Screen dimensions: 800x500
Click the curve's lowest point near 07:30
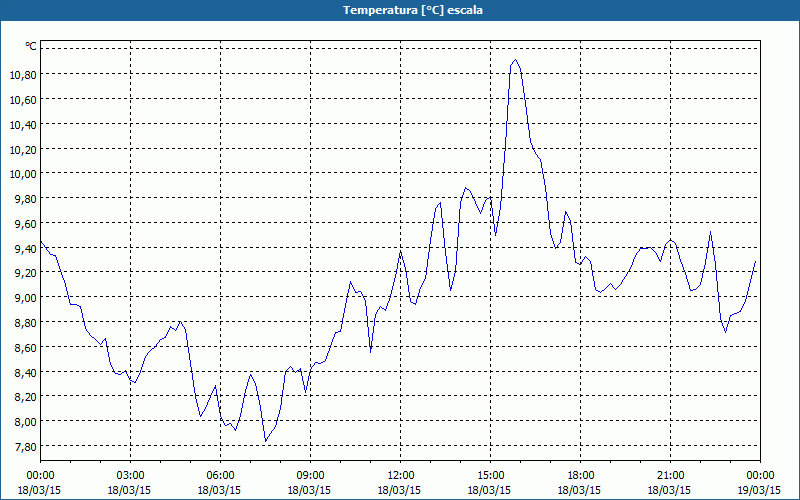coord(265,441)
